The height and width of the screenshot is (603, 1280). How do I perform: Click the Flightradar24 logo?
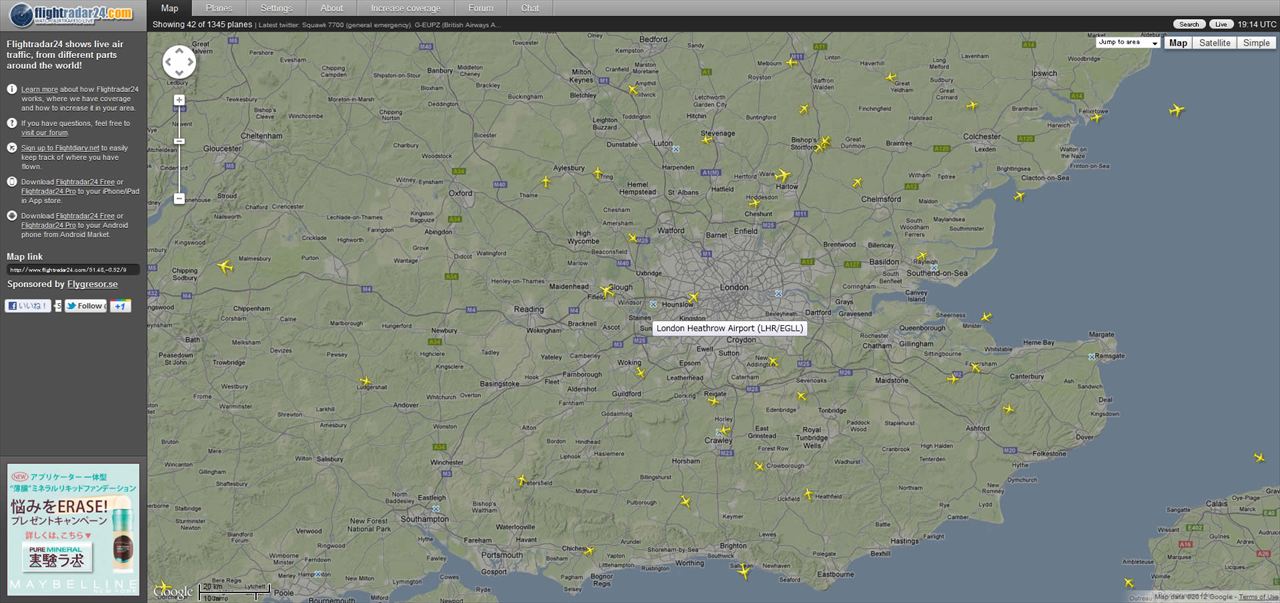pyautogui.click(x=70, y=13)
